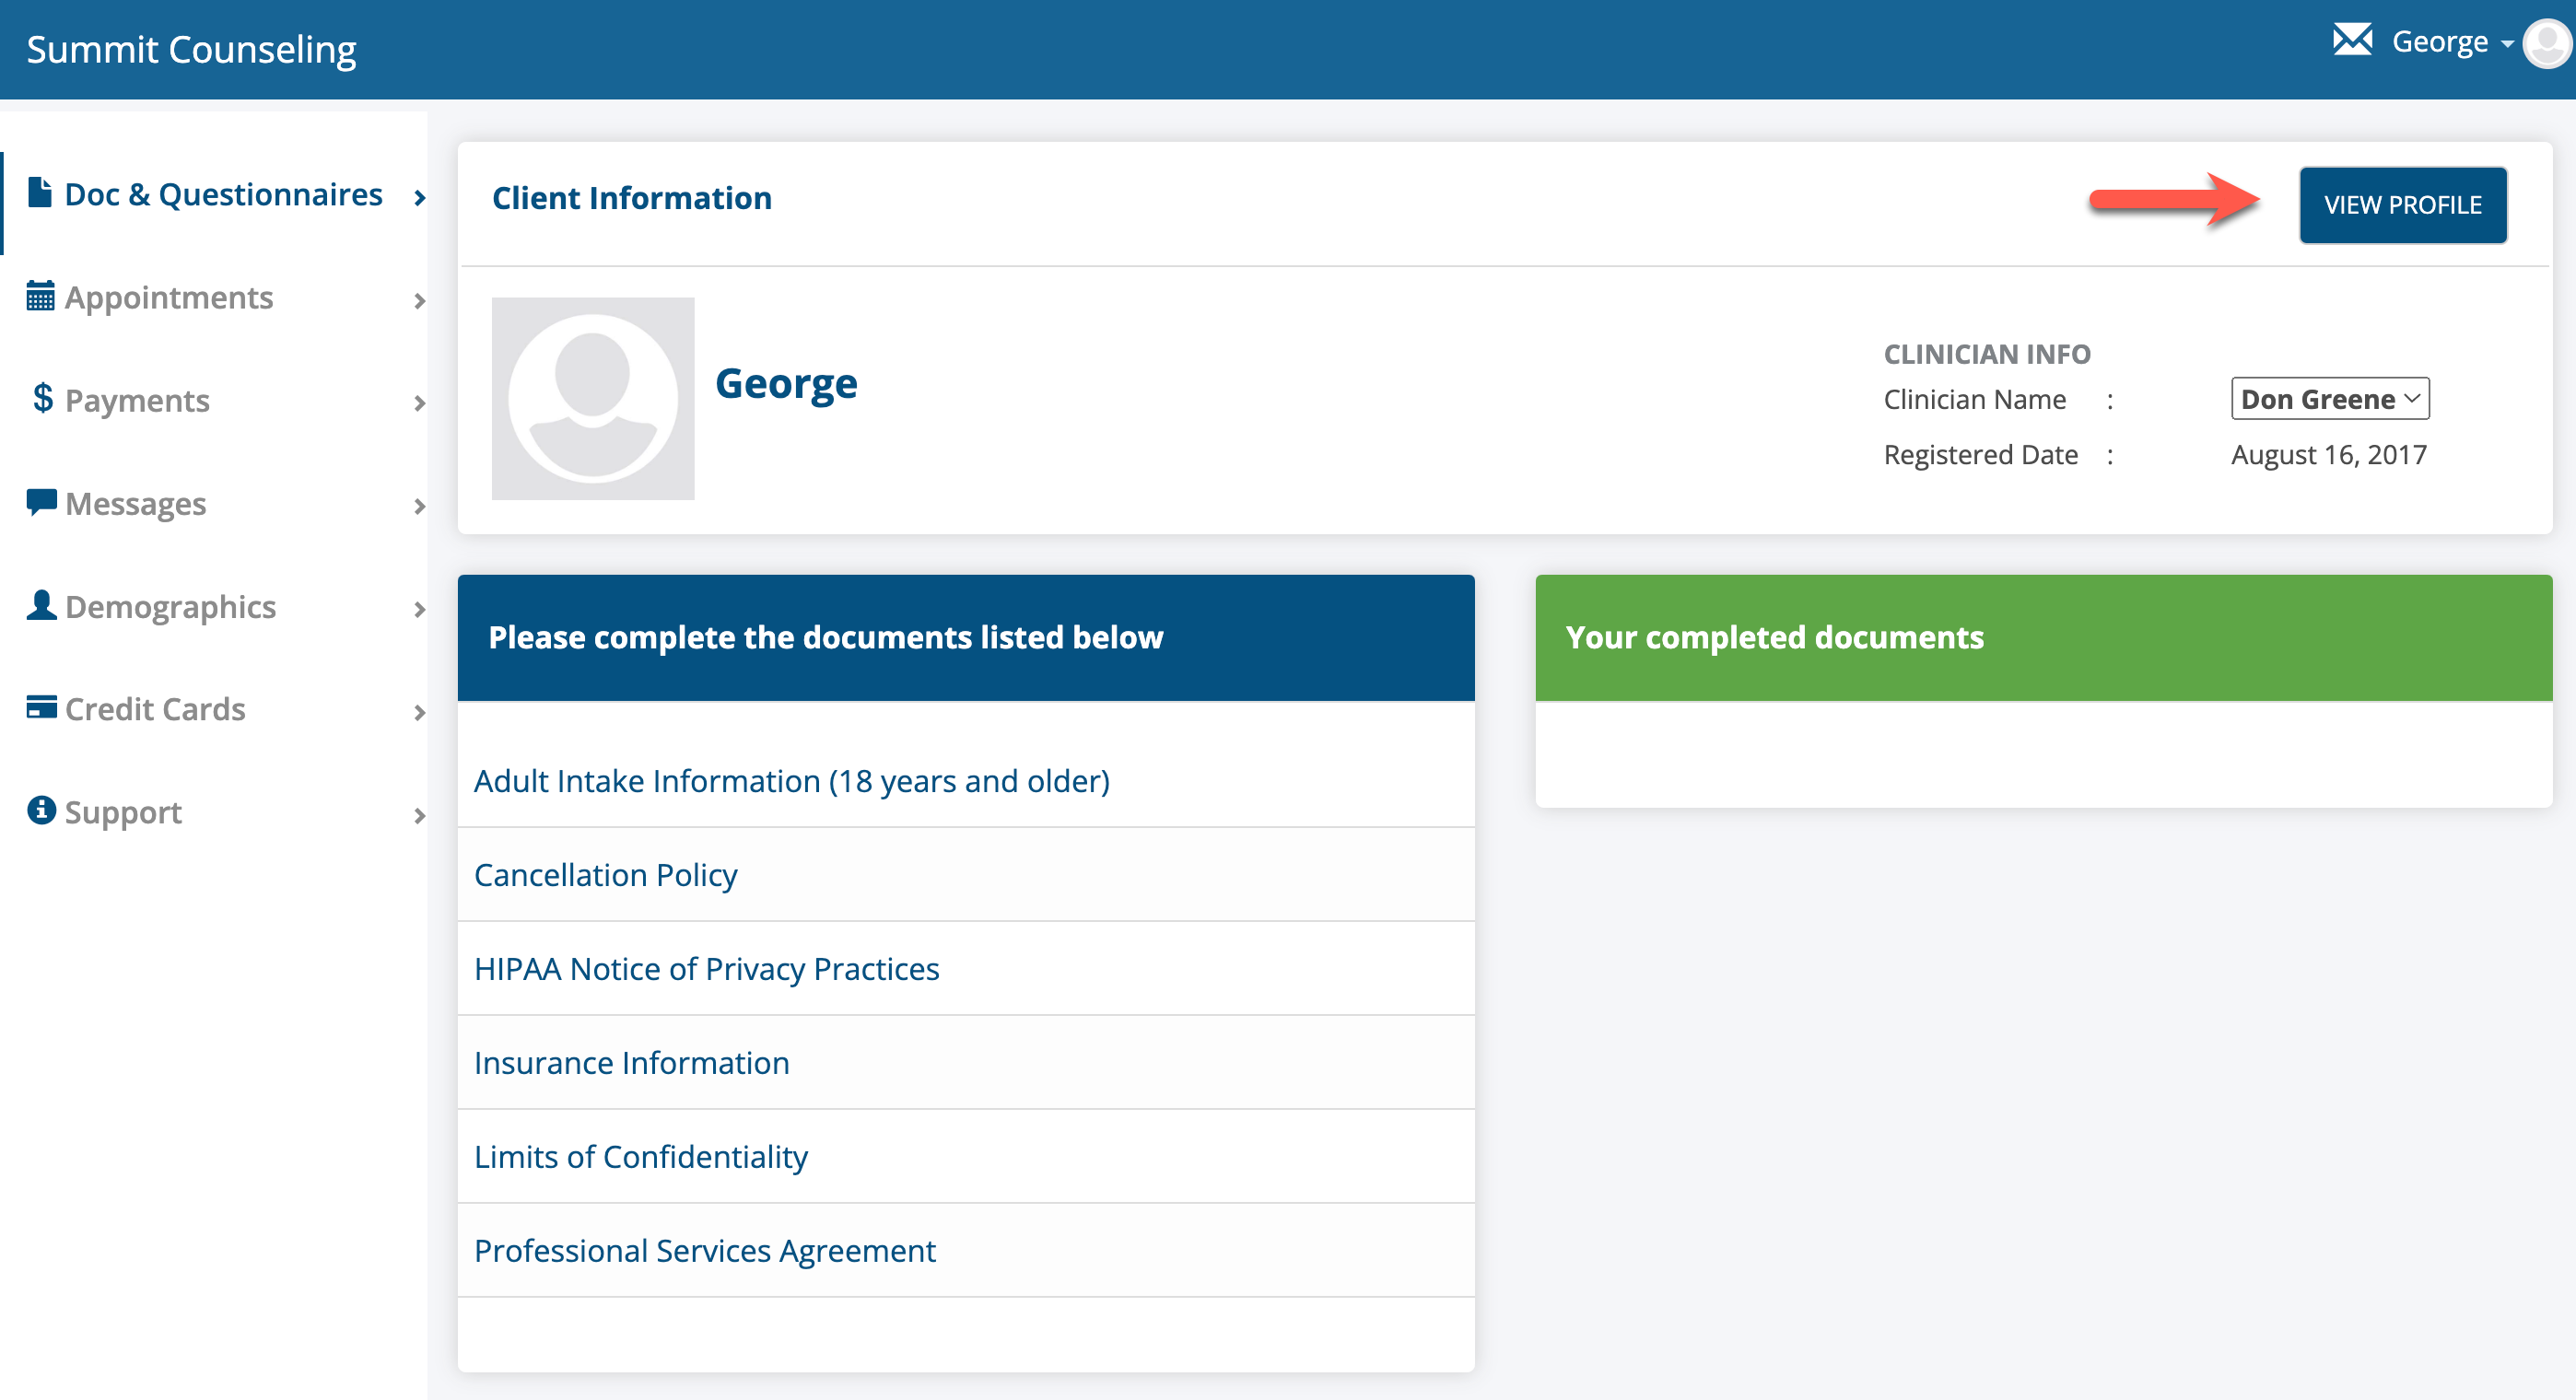Select the Doc & Questionnaires menu item
2576x1400 pixels.
coord(222,193)
